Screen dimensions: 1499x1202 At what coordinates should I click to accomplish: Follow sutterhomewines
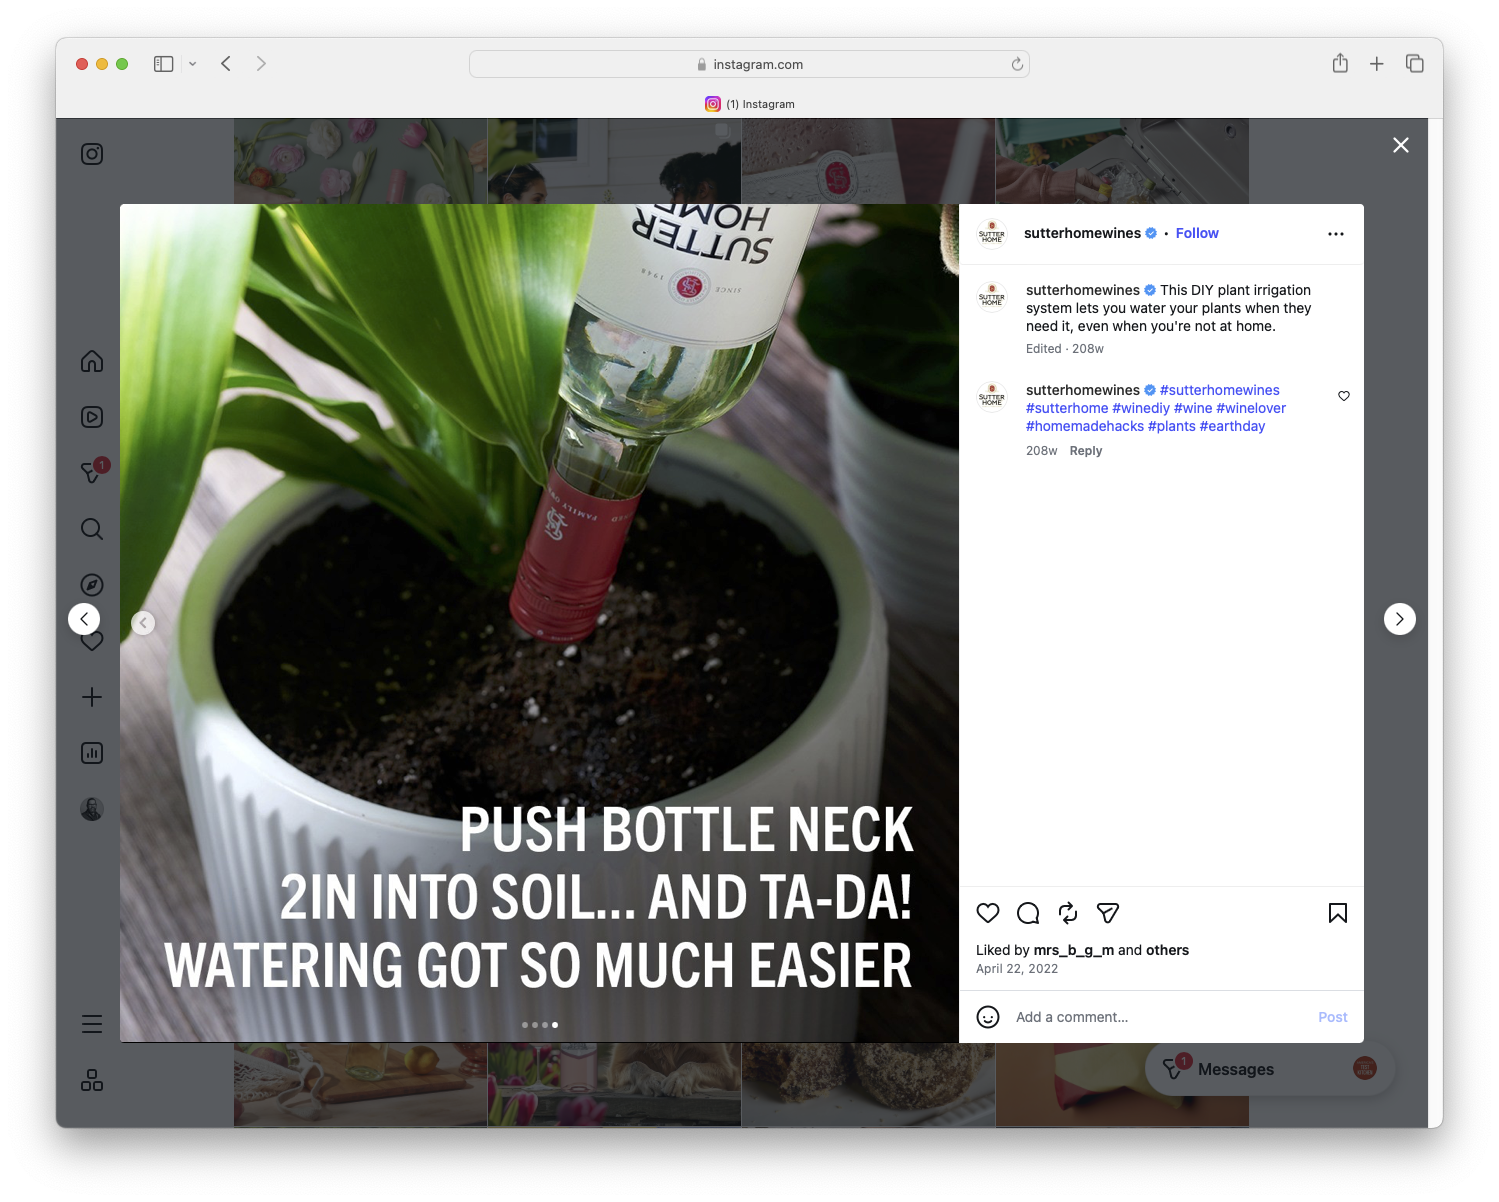tap(1197, 233)
